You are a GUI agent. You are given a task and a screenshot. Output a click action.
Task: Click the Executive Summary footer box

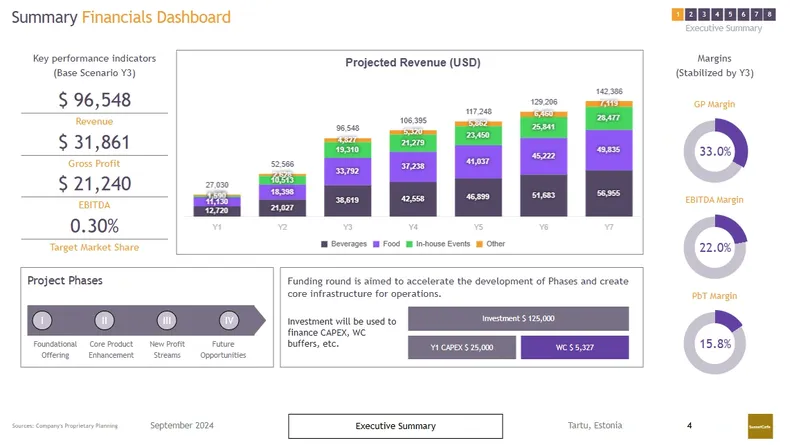[x=395, y=426]
